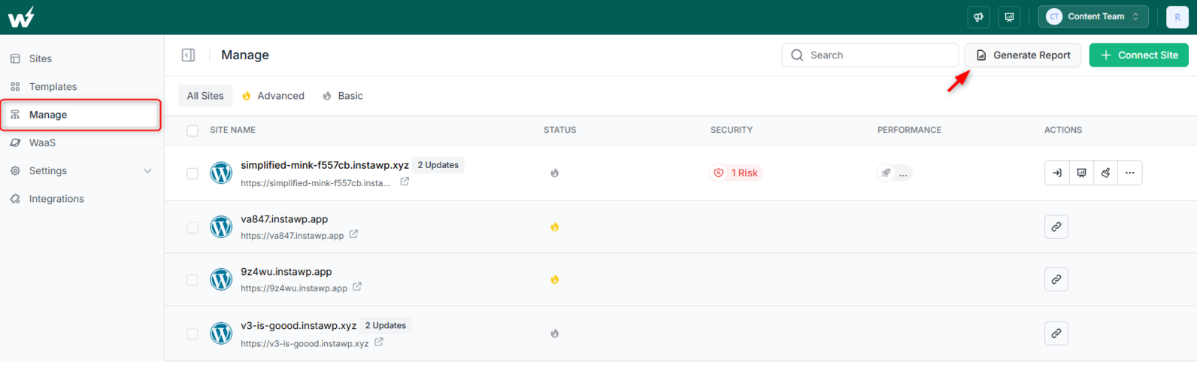Open WaaS in the sidebar
Image resolution: width=1197 pixels, height=376 pixels.
click(x=43, y=143)
